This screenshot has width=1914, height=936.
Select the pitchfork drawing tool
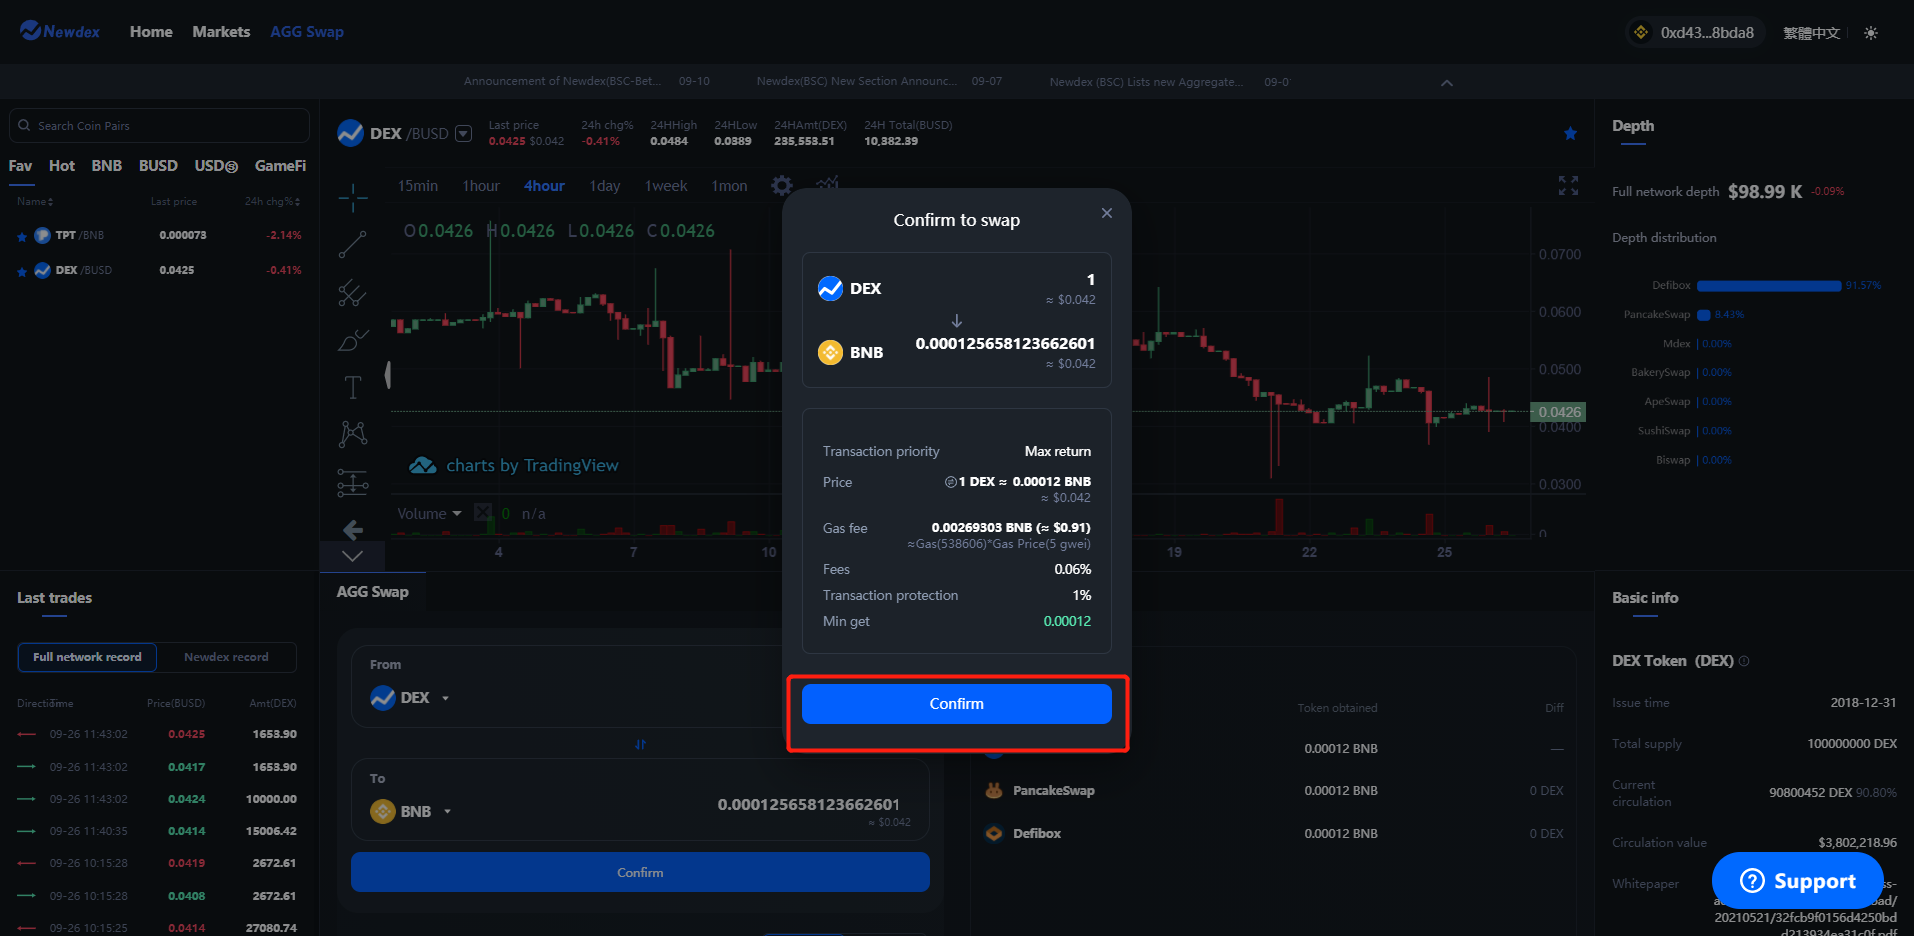click(x=353, y=292)
